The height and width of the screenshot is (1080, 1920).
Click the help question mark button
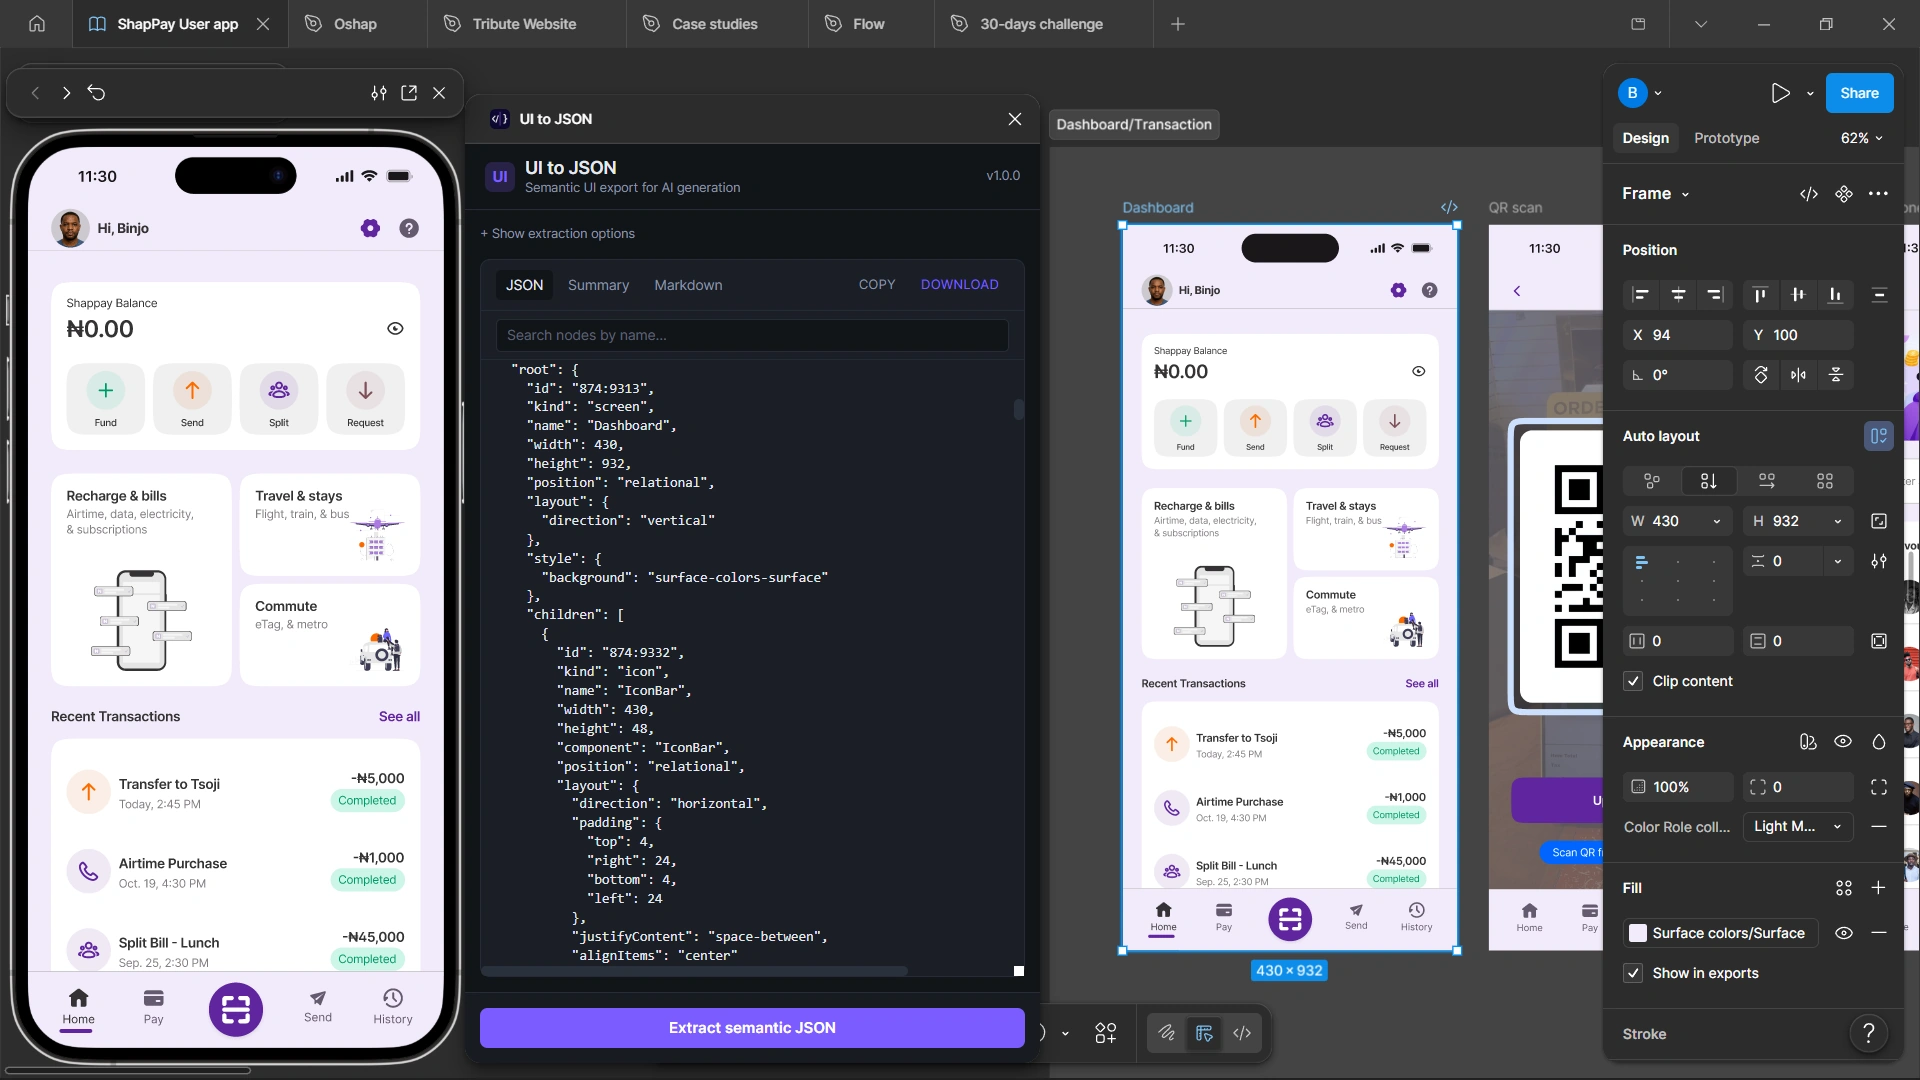pos(1869,1032)
